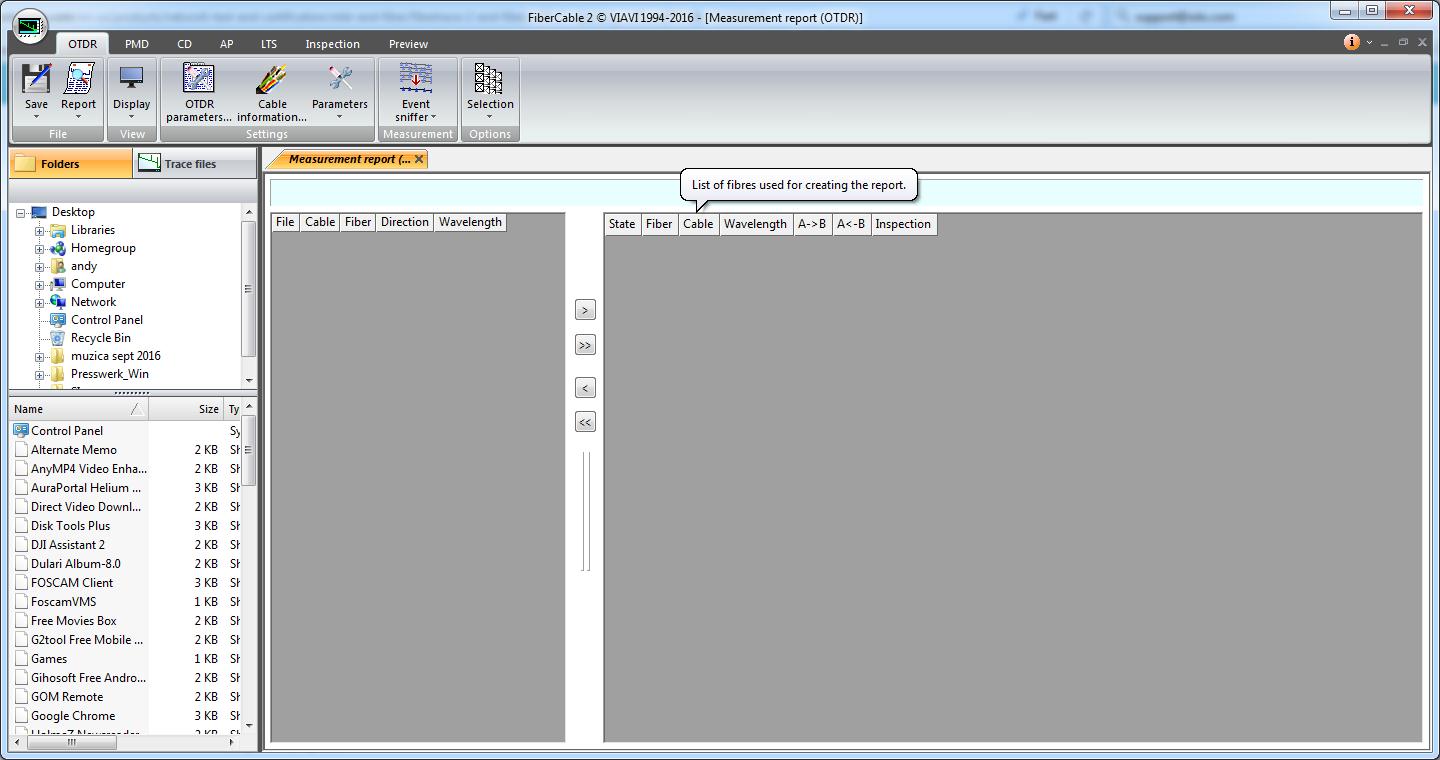Open the Inspection ribbon tab
This screenshot has width=1440, height=760.
[x=332, y=44]
